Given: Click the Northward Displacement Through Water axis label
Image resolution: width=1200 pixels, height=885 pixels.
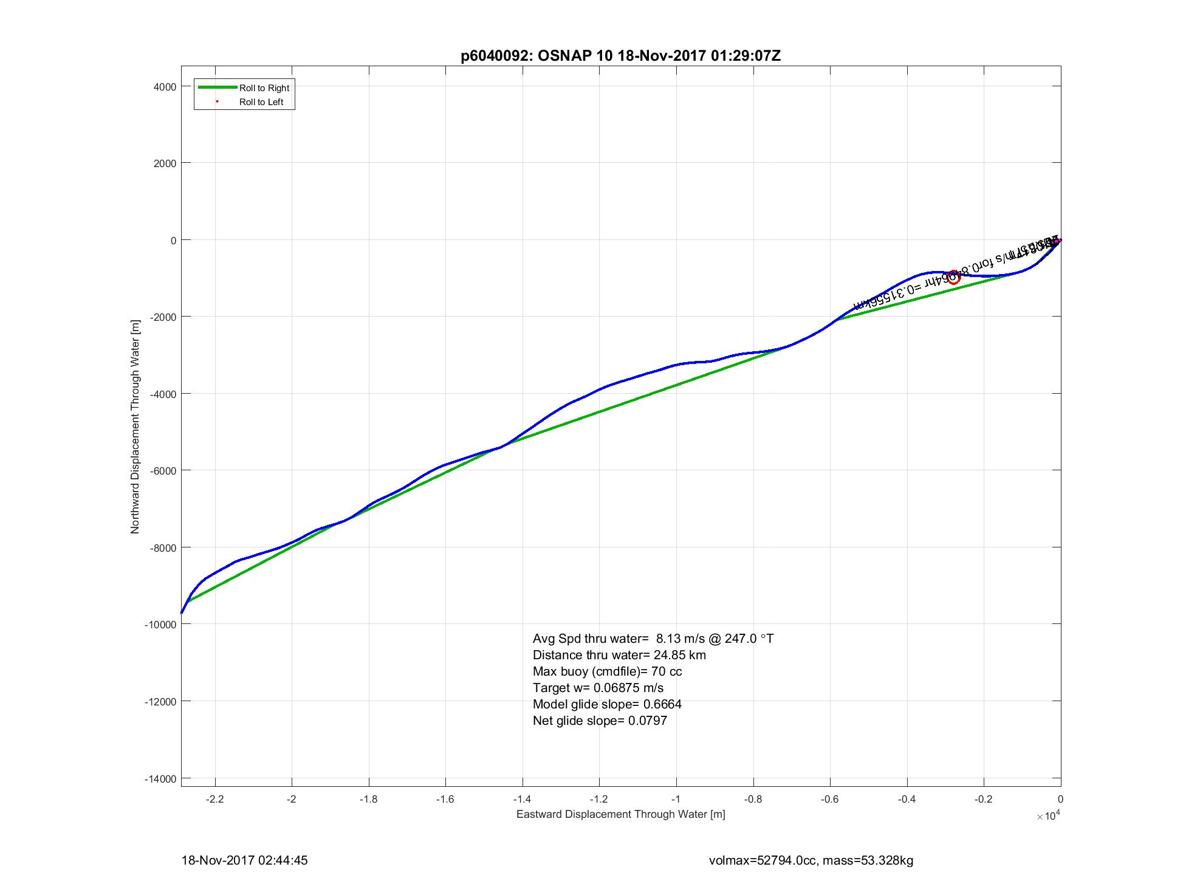Looking at the screenshot, I should point(134,426).
